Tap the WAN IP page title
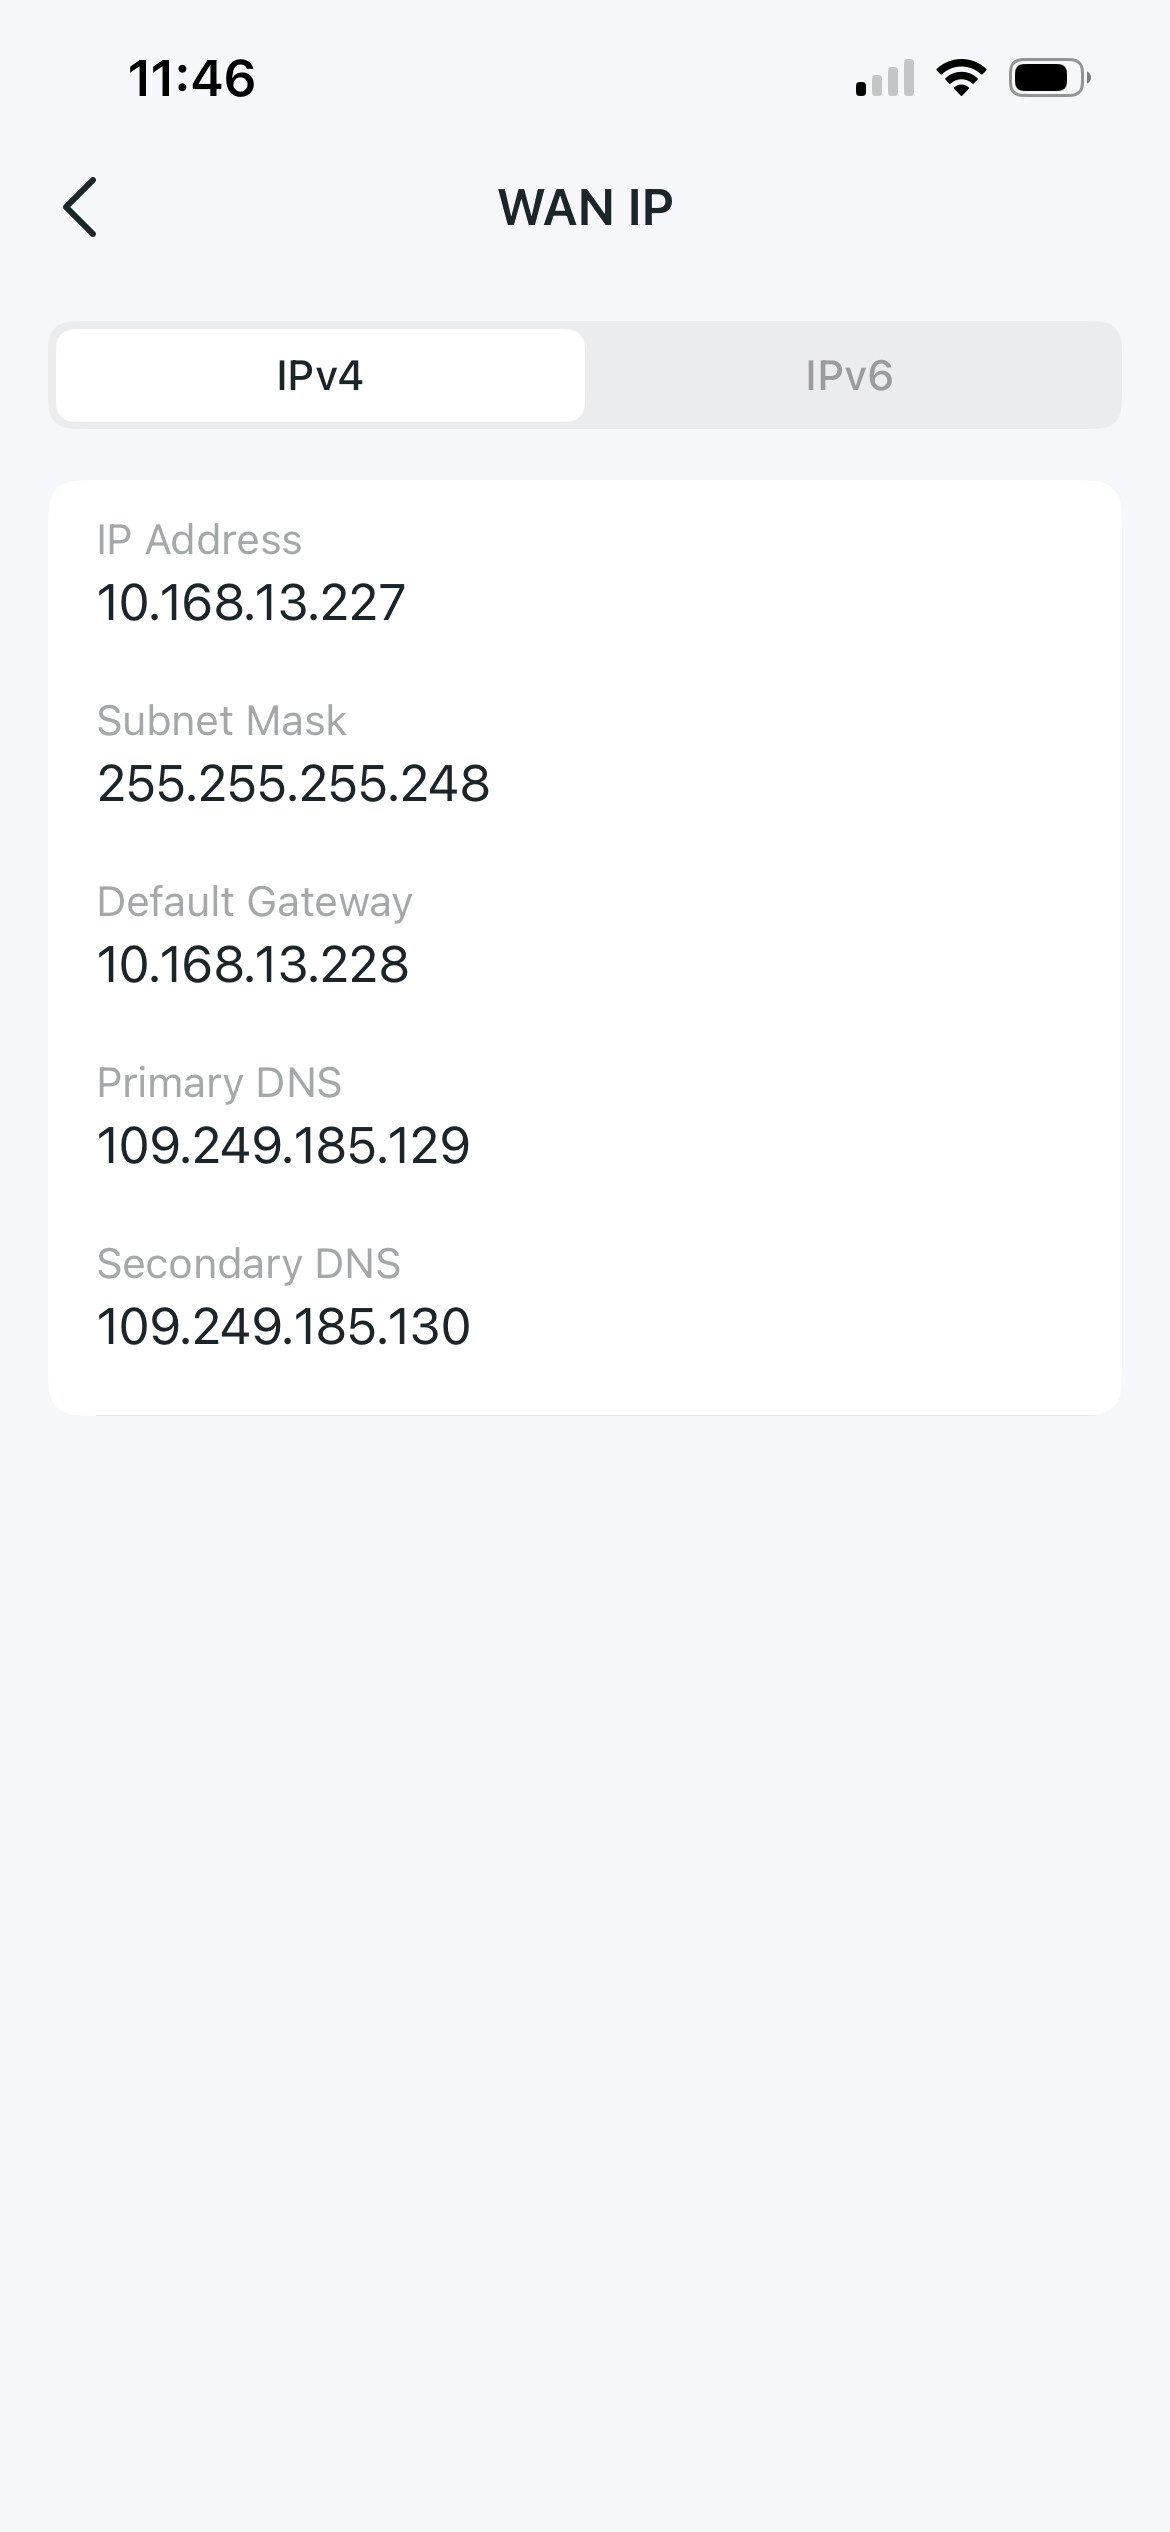 pos(585,208)
